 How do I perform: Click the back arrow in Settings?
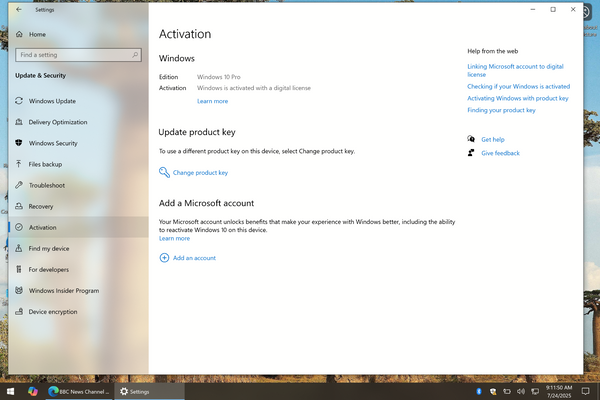(x=19, y=10)
